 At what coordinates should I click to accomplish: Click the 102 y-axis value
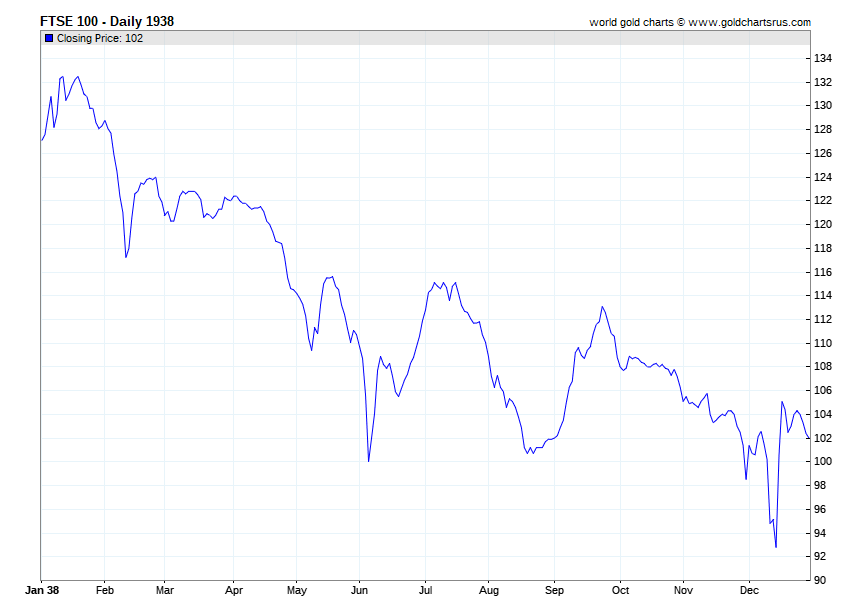click(823, 438)
